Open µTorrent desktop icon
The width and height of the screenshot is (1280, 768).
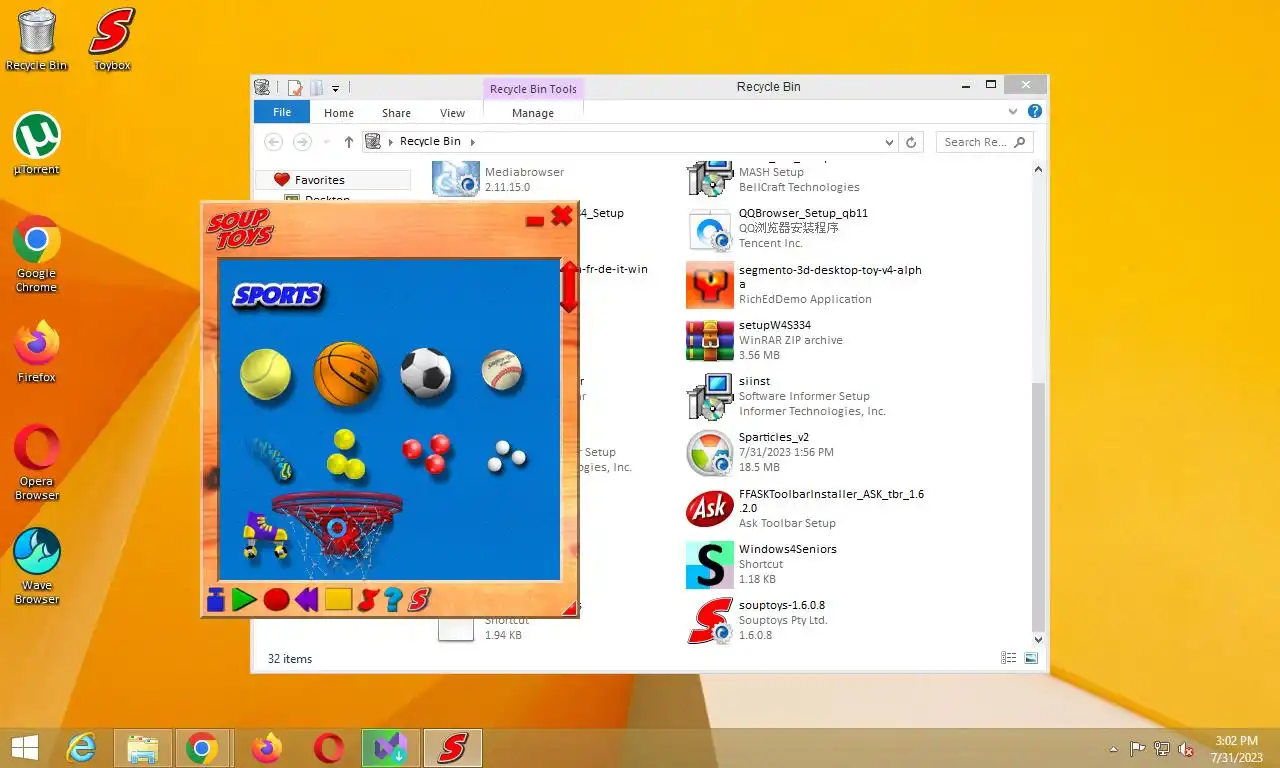coord(37,144)
